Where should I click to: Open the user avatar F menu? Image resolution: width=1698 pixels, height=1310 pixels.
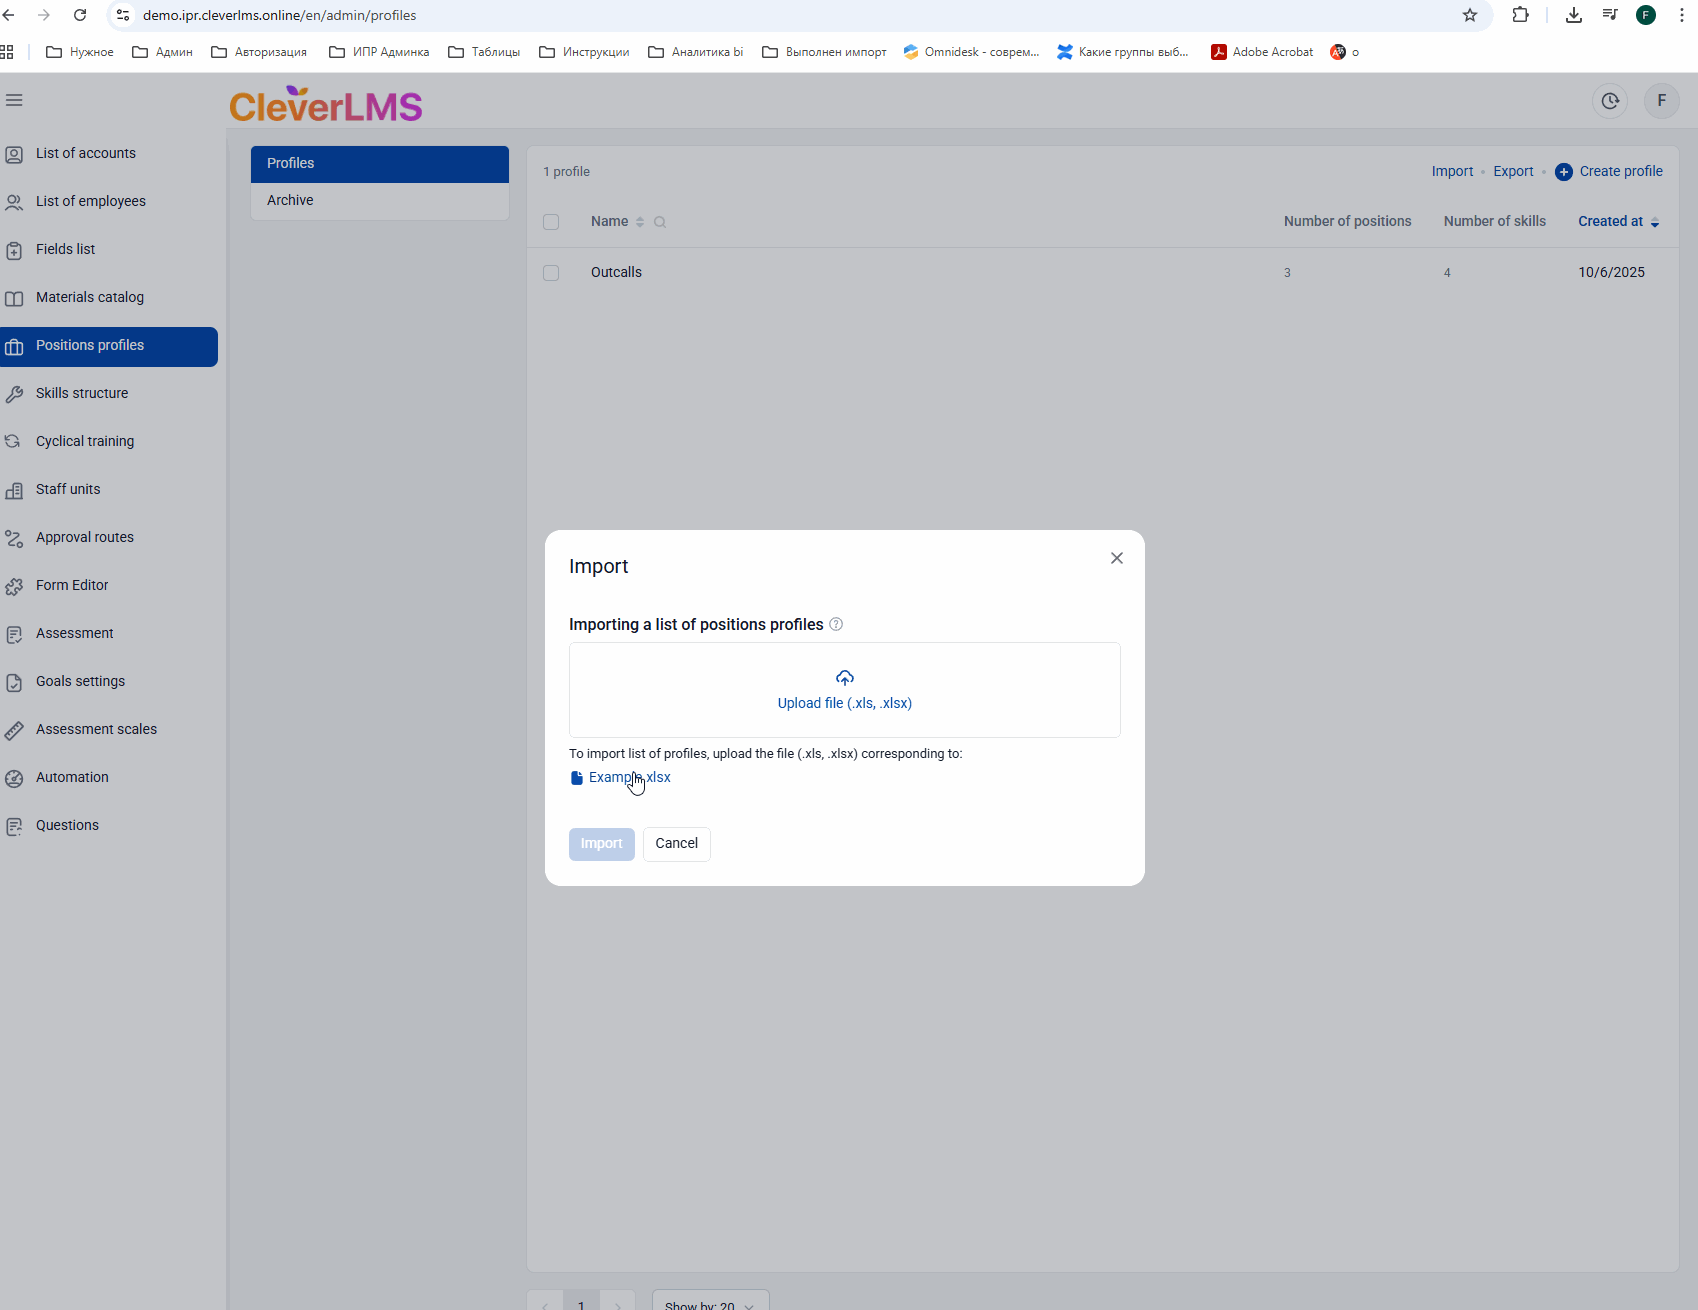(1662, 101)
